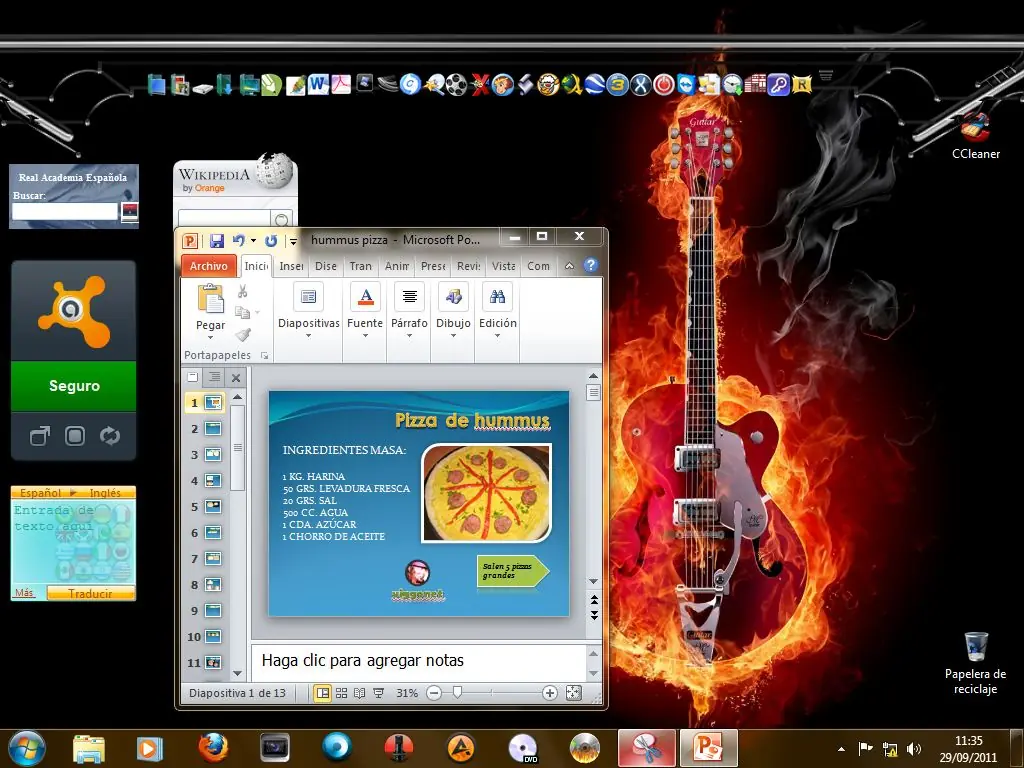Start Slide Show view from status bar
This screenshot has height=768, width=1024.
click(x=378, y=693)
